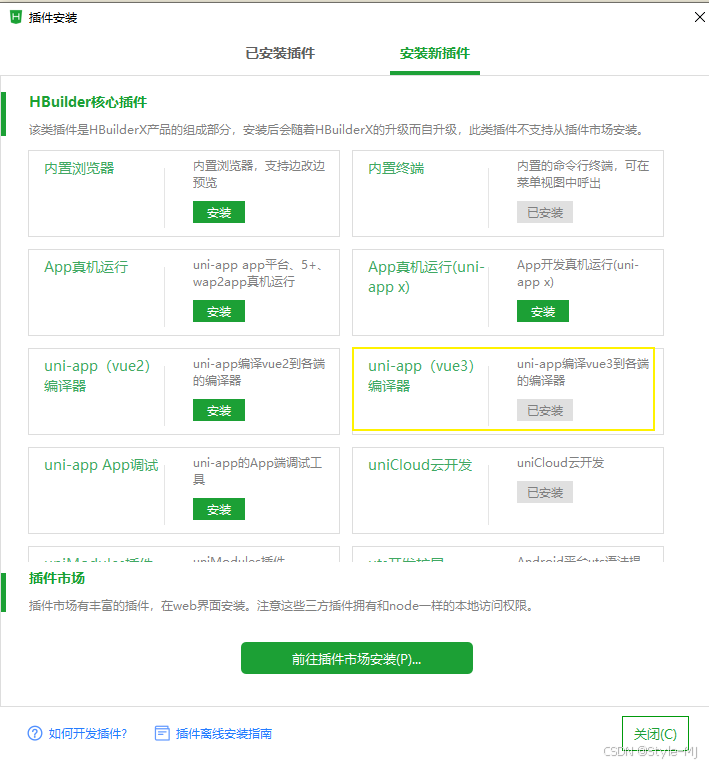Click description text 内置浏览器，支持边改边预览
This screenshot has width=709, height=764.
pos(259,174)
